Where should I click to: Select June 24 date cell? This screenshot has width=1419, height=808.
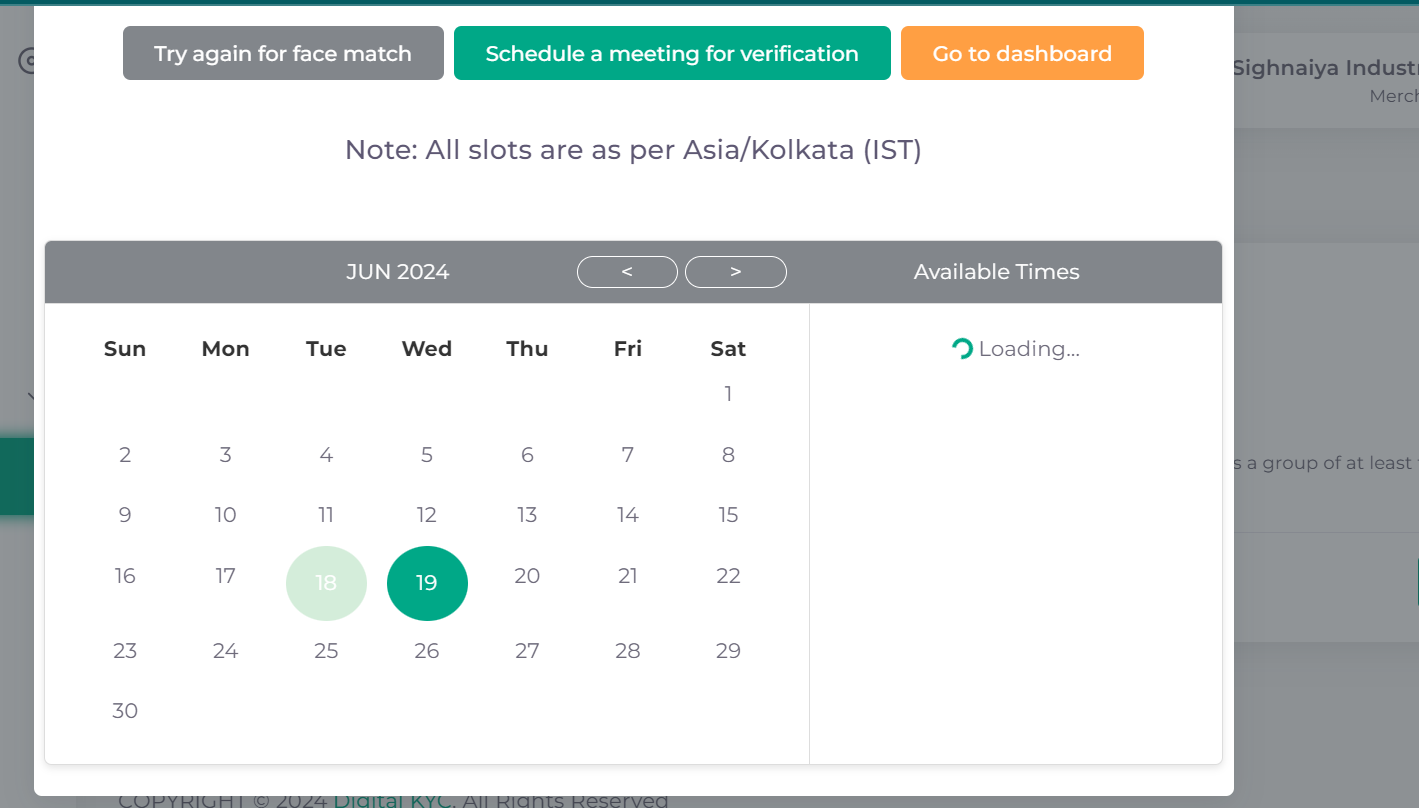226,651
